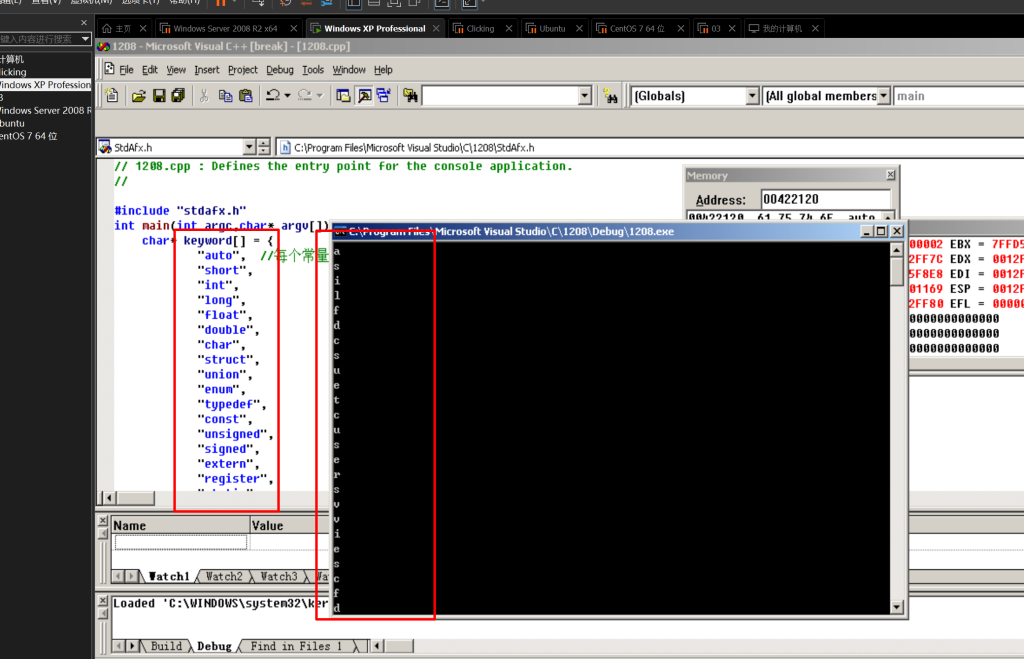Click the console window's scroll-down arrow
Image resolution: width=1024 pixels, height=659 pixels.
896,606
